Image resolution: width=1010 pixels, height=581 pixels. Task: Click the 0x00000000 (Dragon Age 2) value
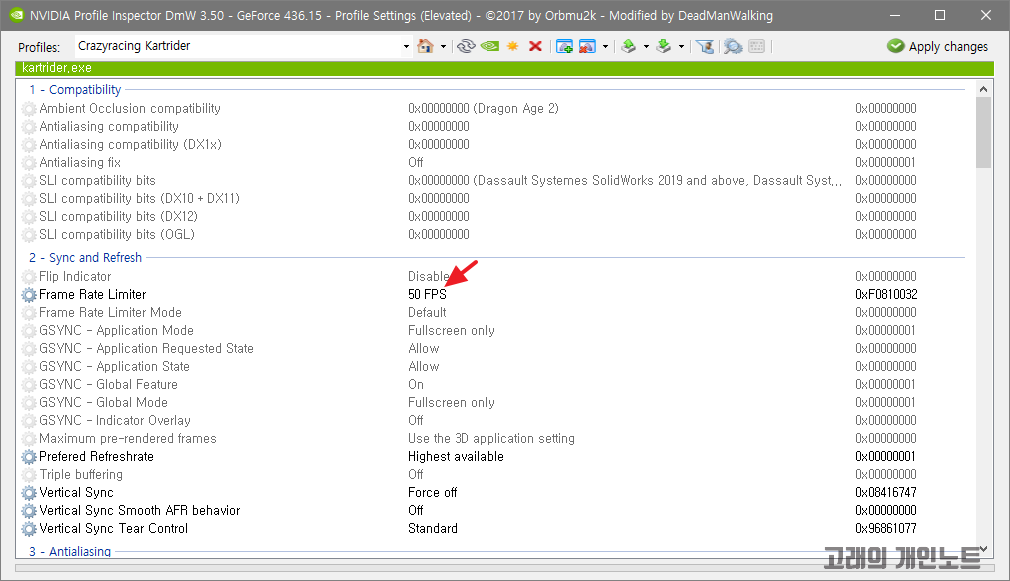(x=483, y=108)
